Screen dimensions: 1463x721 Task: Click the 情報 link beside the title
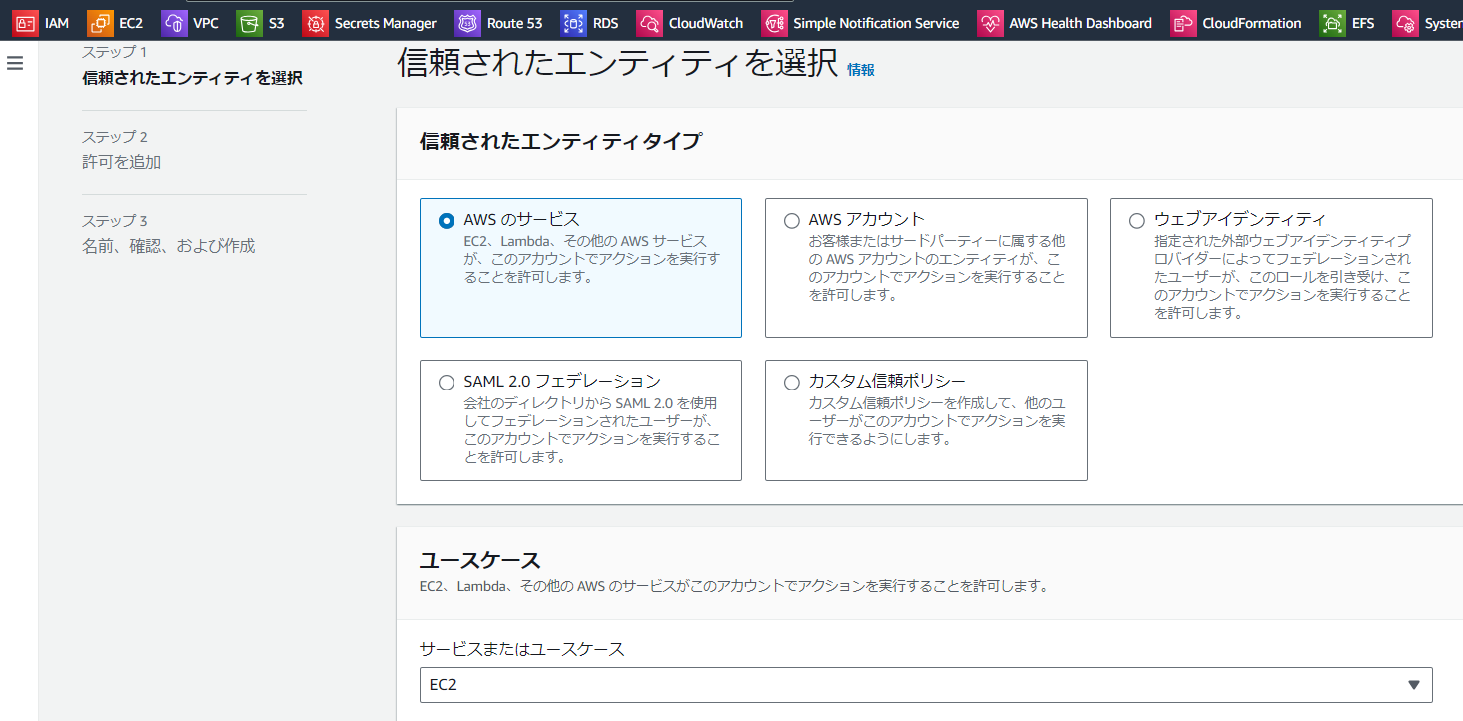tap(861, 70)
